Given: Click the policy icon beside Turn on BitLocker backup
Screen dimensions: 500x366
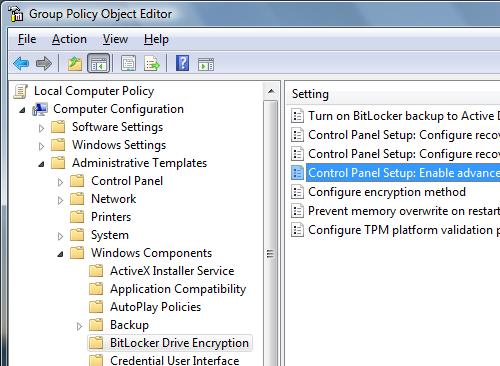Looking at the screenshot, I should 297,116.
